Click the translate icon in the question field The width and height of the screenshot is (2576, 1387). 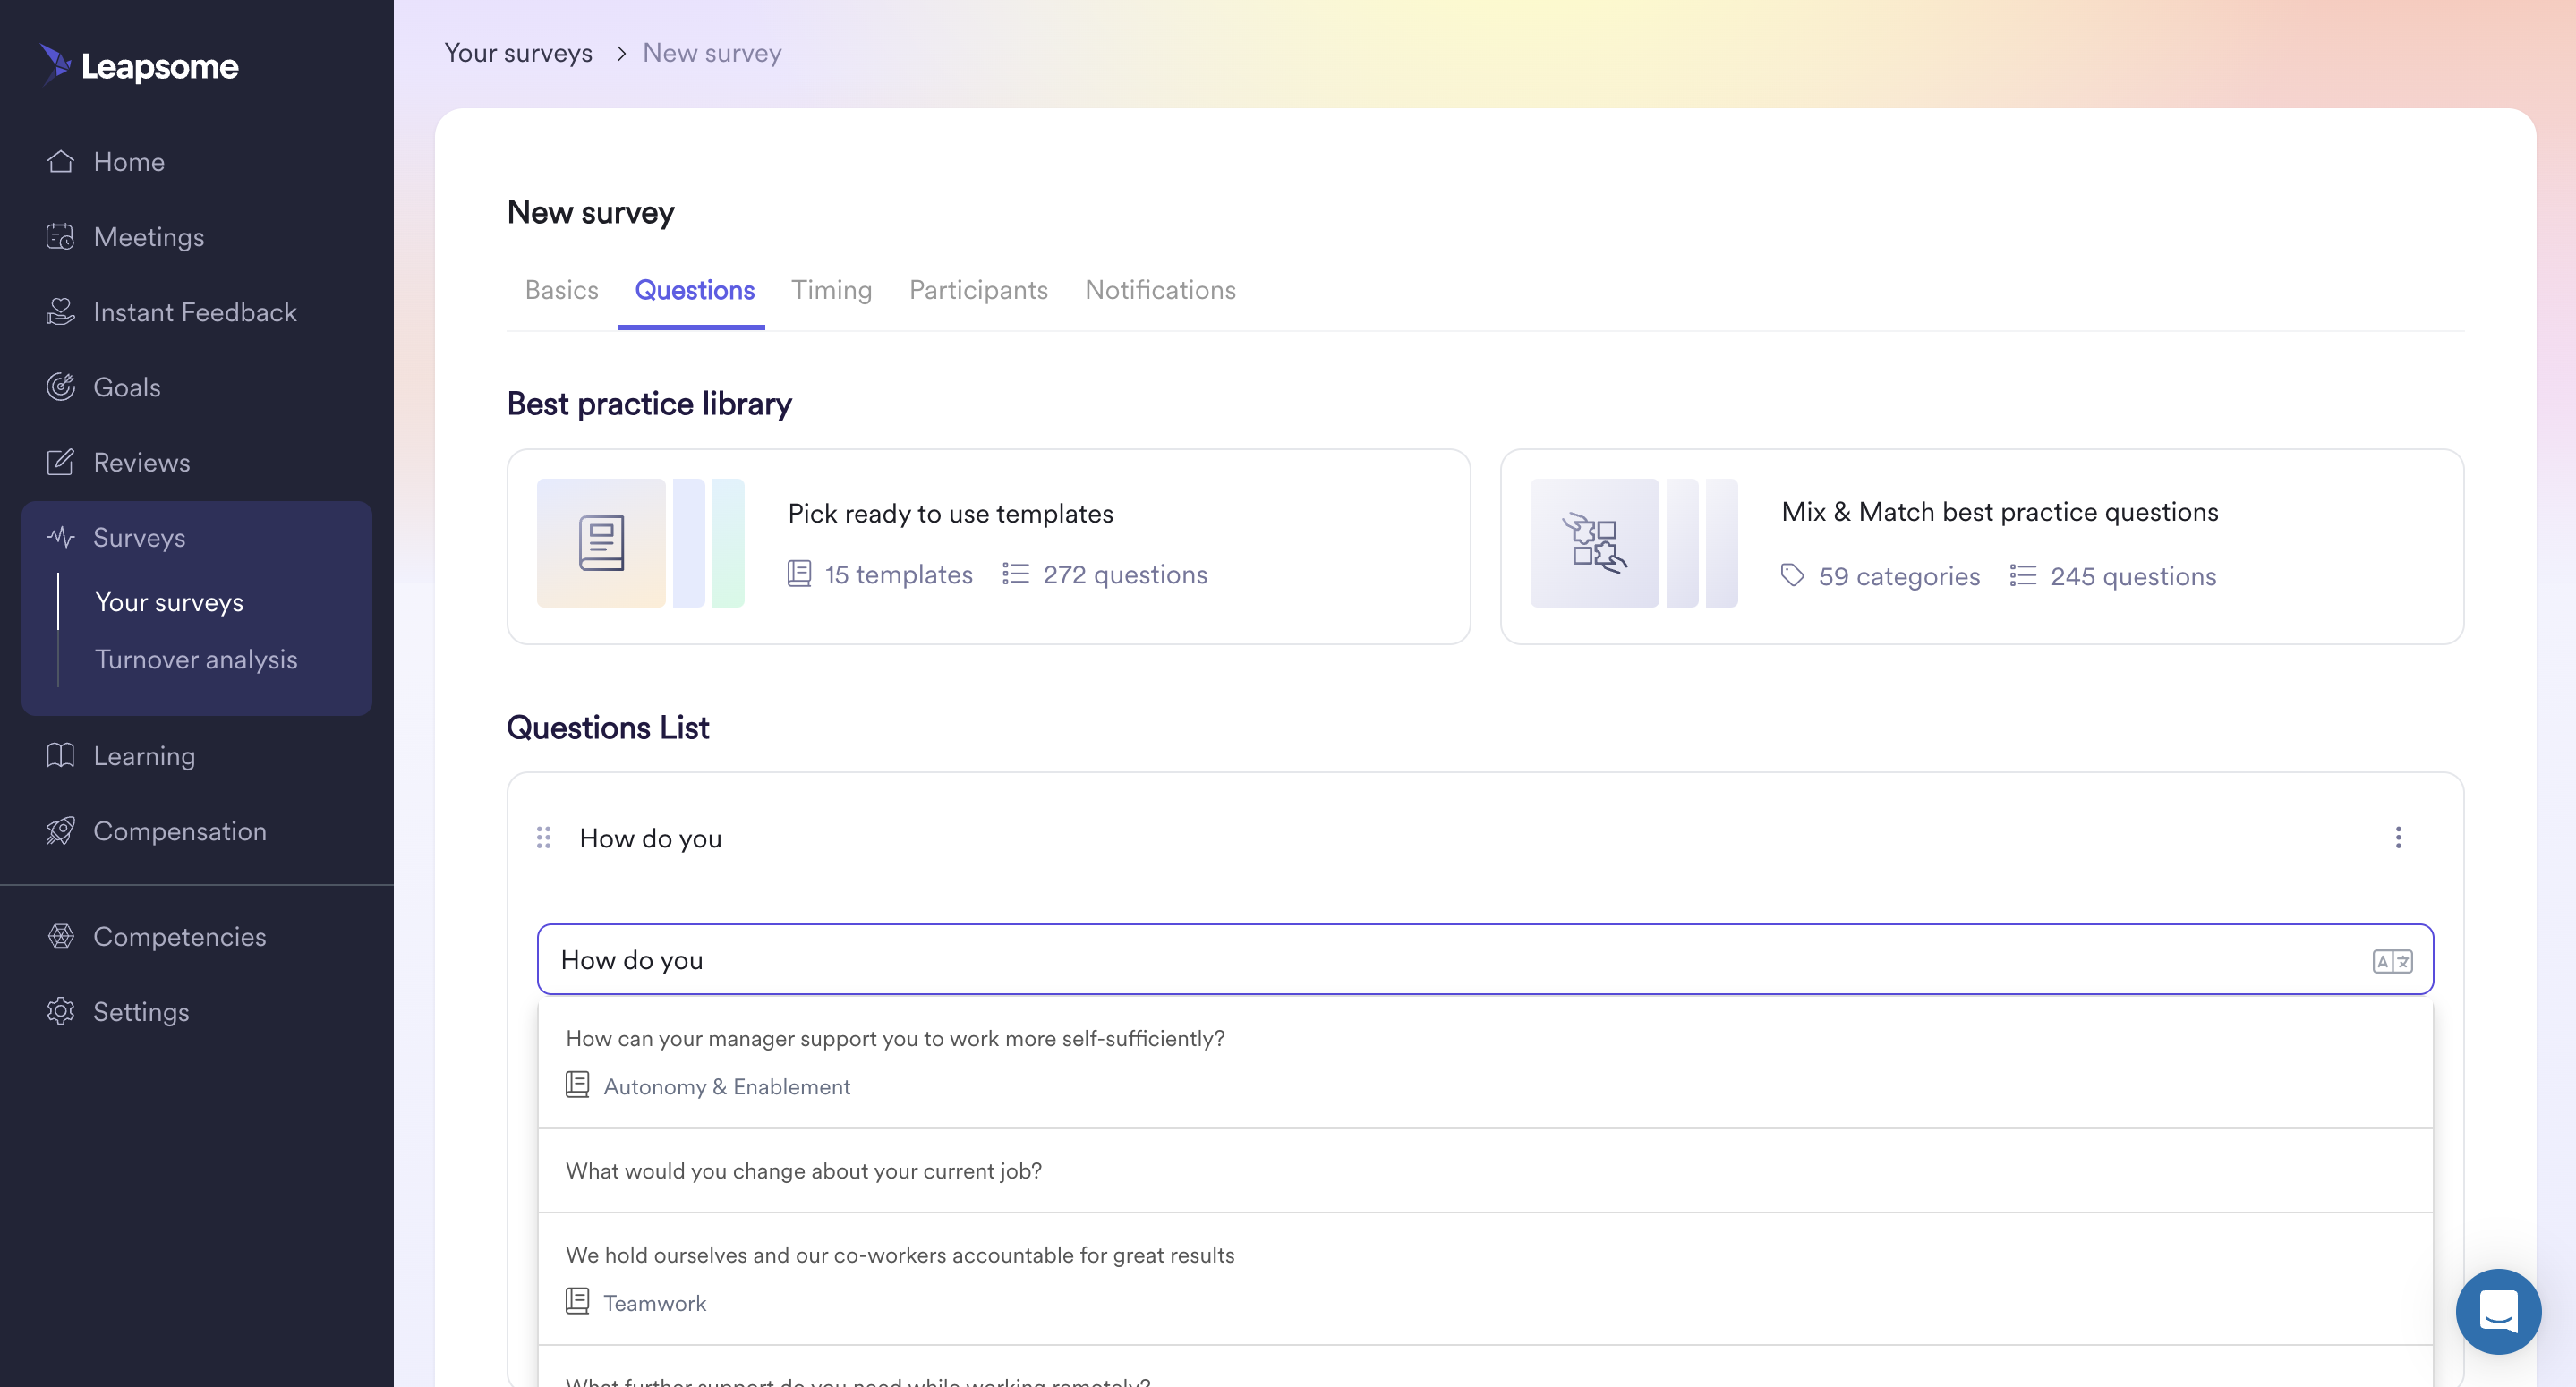tap(2392, 961)
